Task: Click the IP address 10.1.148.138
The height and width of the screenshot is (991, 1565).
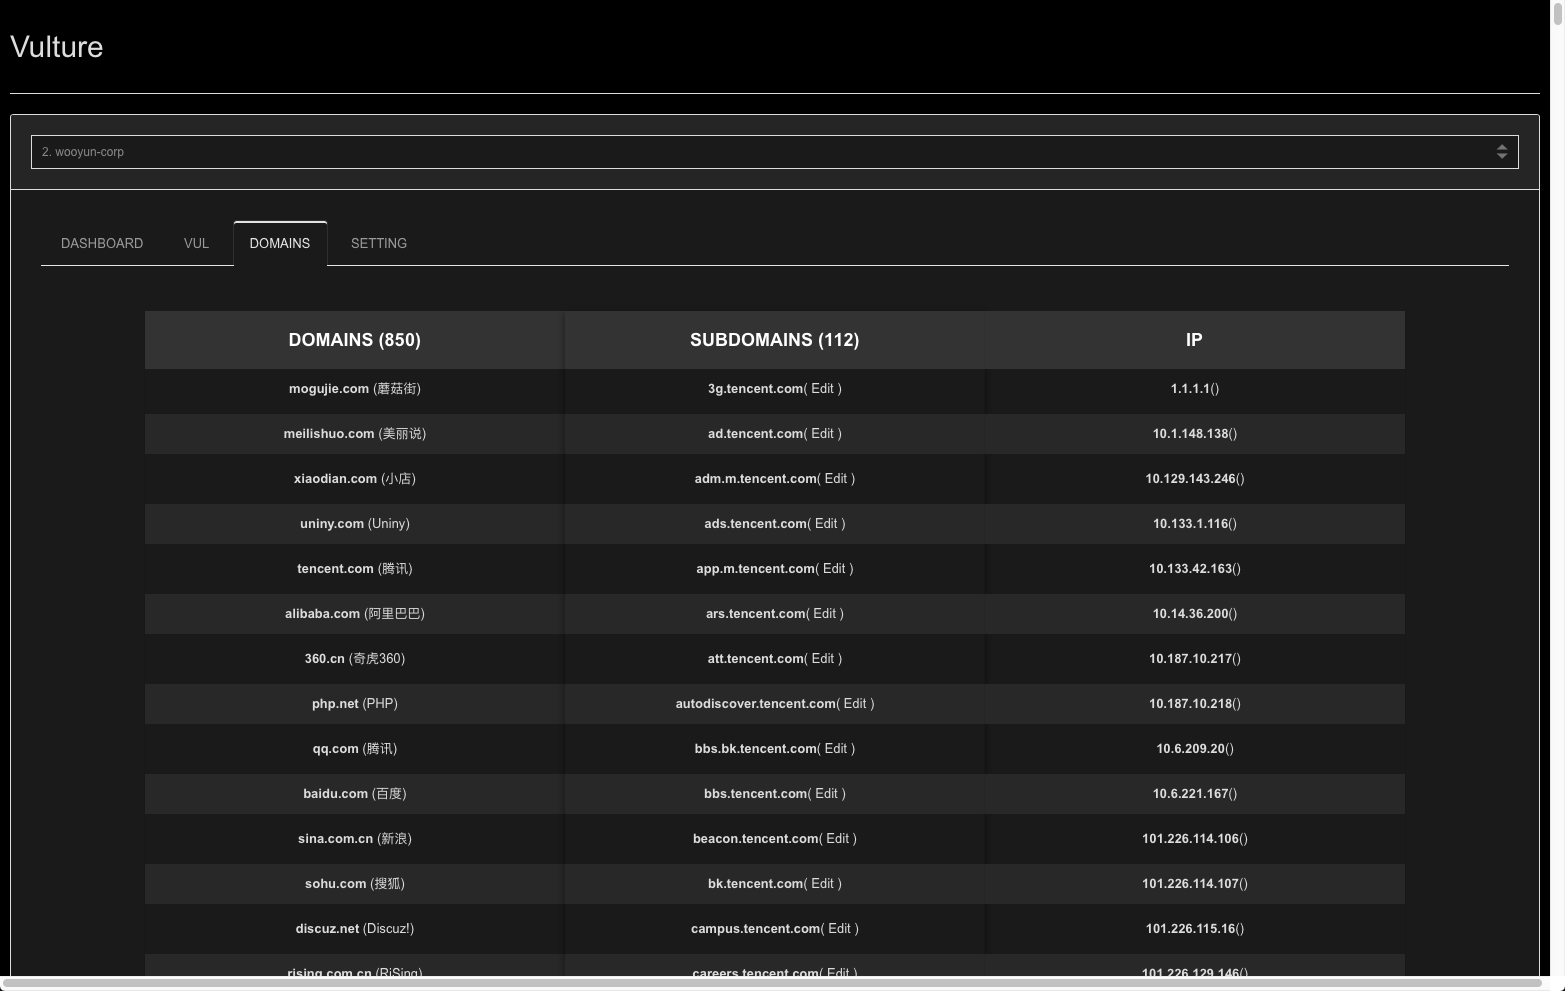Action: click(x=1190, y=434)
